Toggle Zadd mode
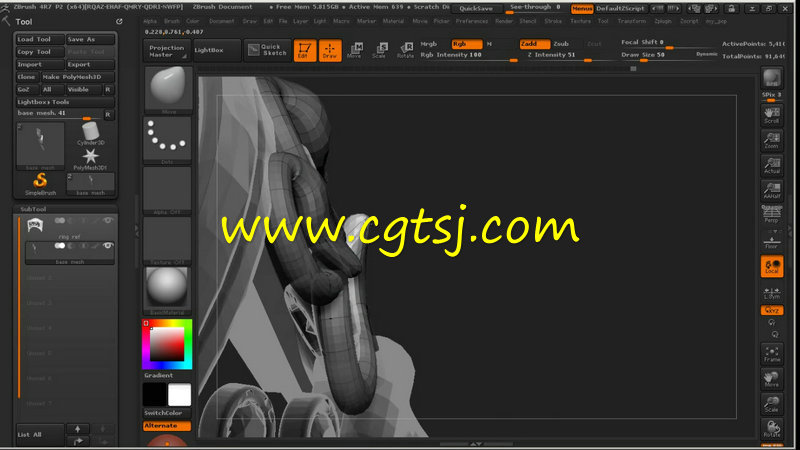Viewport: 800px width, 450px height. (535, 44)
